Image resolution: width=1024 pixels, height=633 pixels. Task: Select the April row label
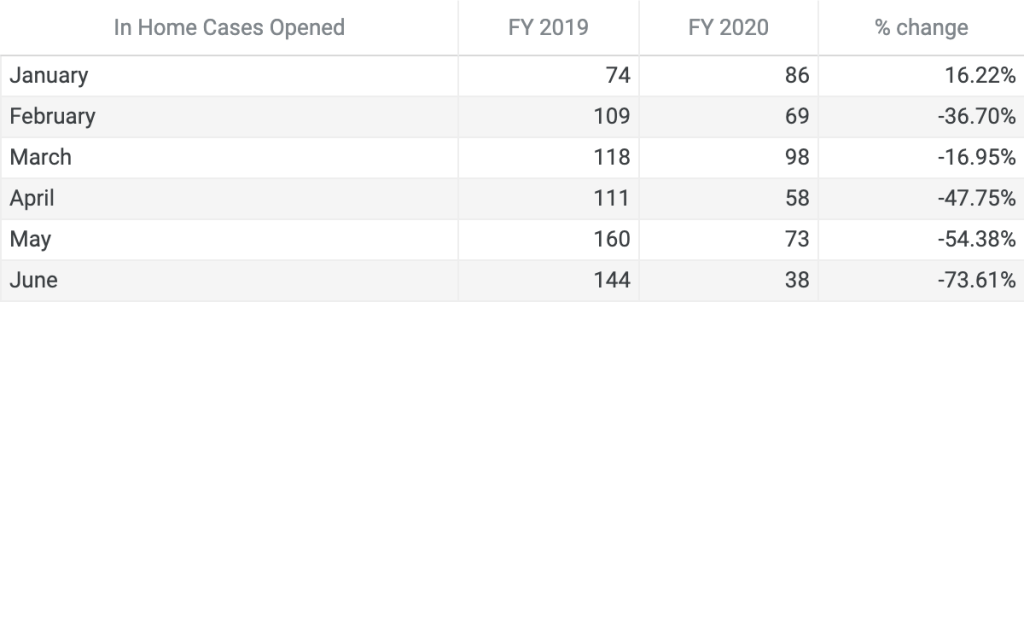point(32,199)
